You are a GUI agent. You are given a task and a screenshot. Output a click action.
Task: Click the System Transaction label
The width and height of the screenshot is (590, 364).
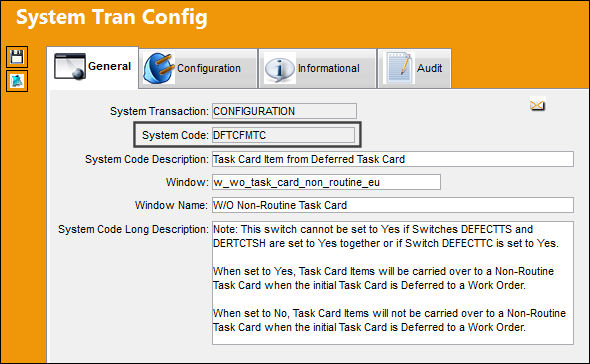159,111
